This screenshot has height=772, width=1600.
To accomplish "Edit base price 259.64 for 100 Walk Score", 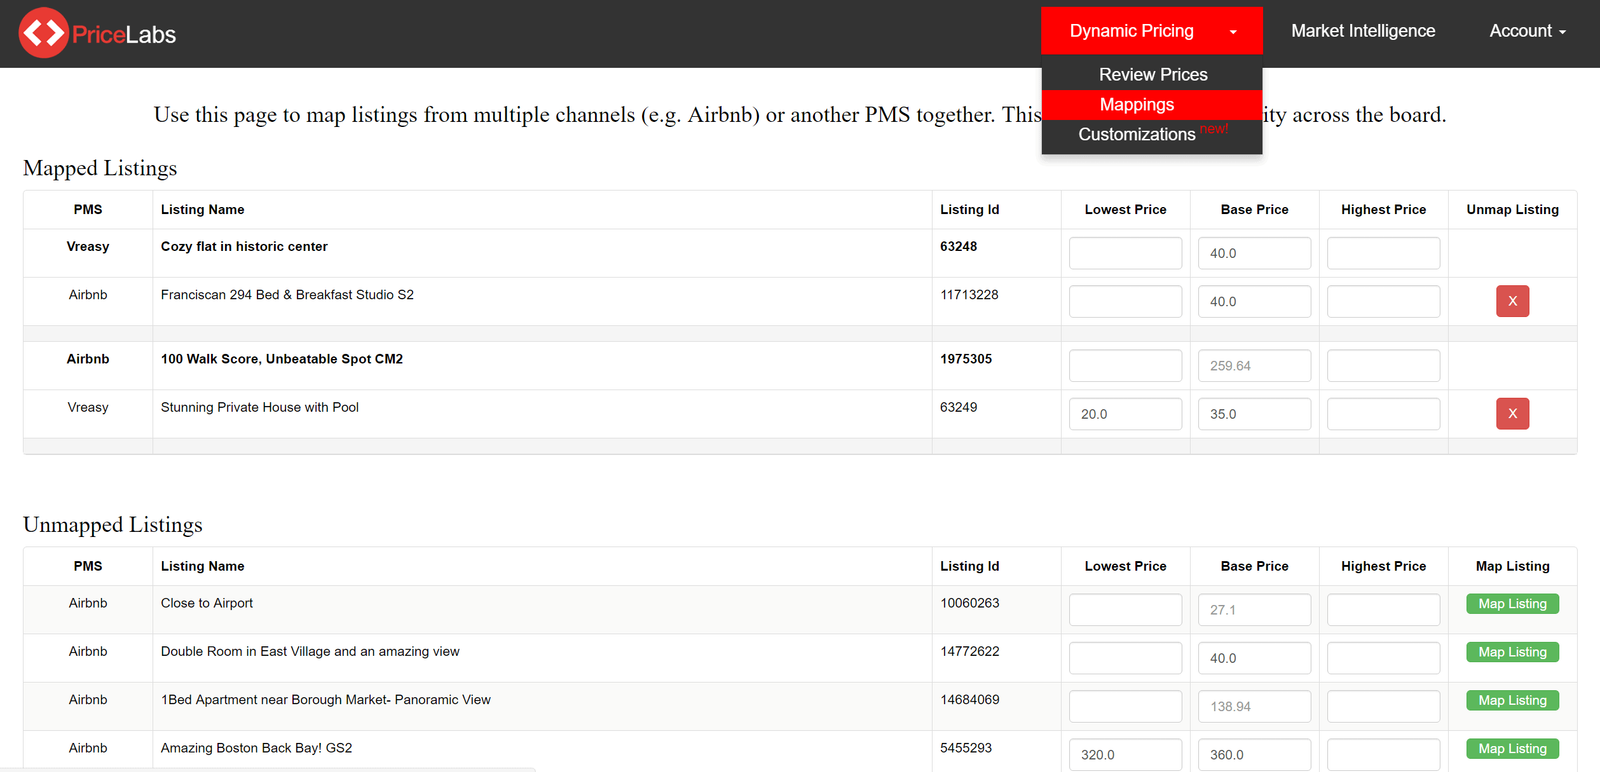I will (1254, 366).
